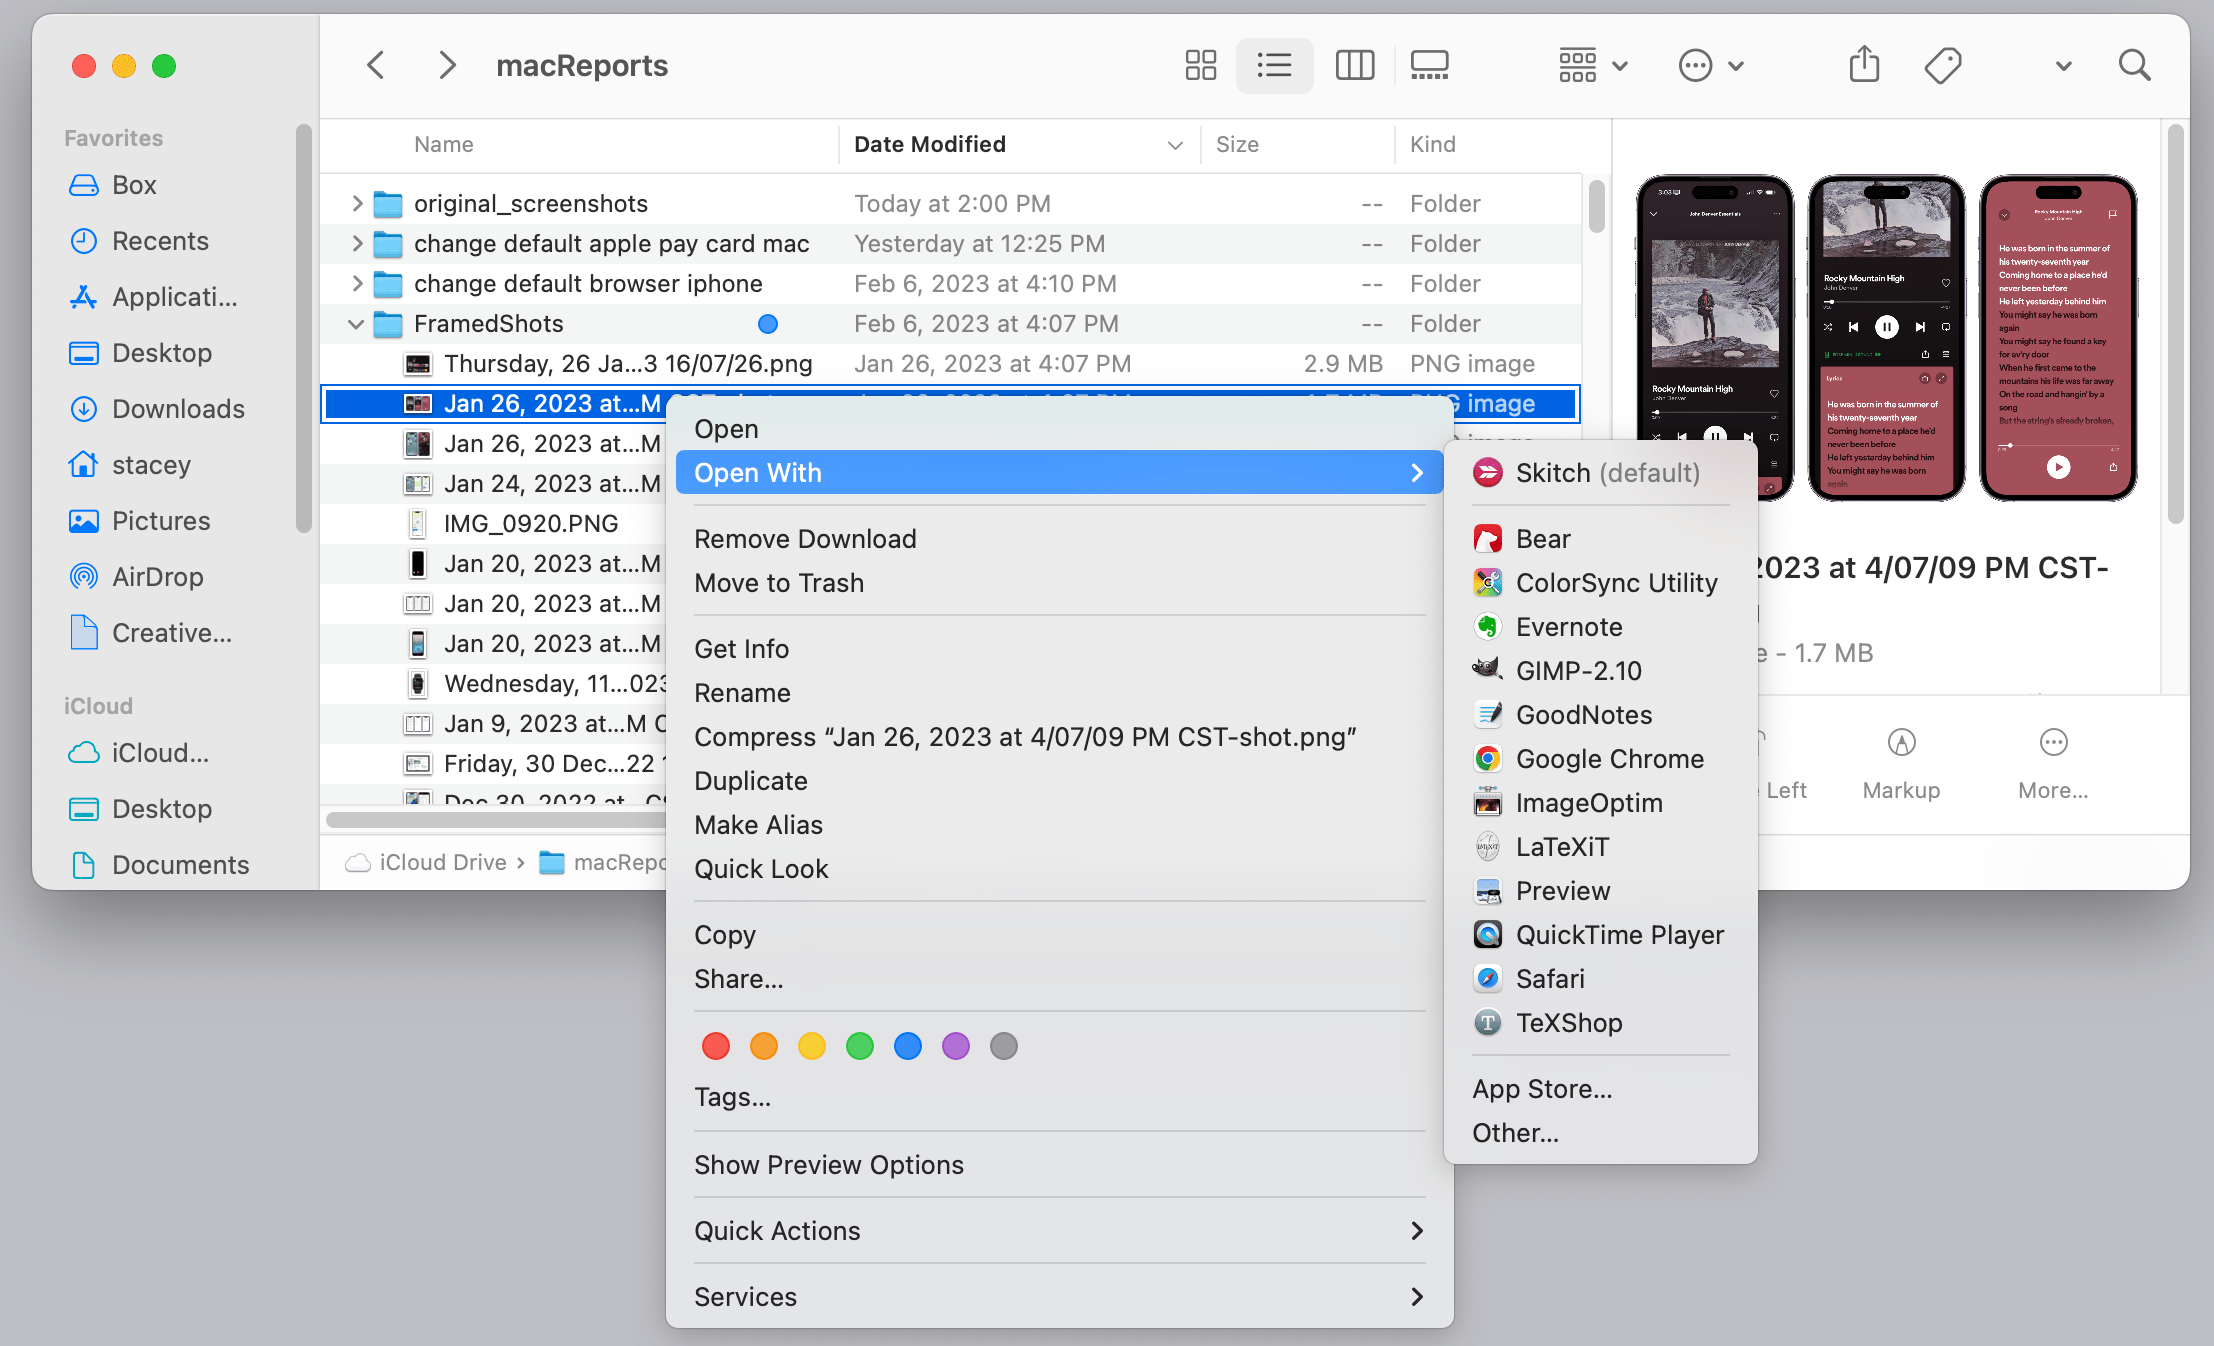This screenshot has height=1346, width=2214.
Task: Expand the toolbar overflow chevron
Action: (2063, 66)
